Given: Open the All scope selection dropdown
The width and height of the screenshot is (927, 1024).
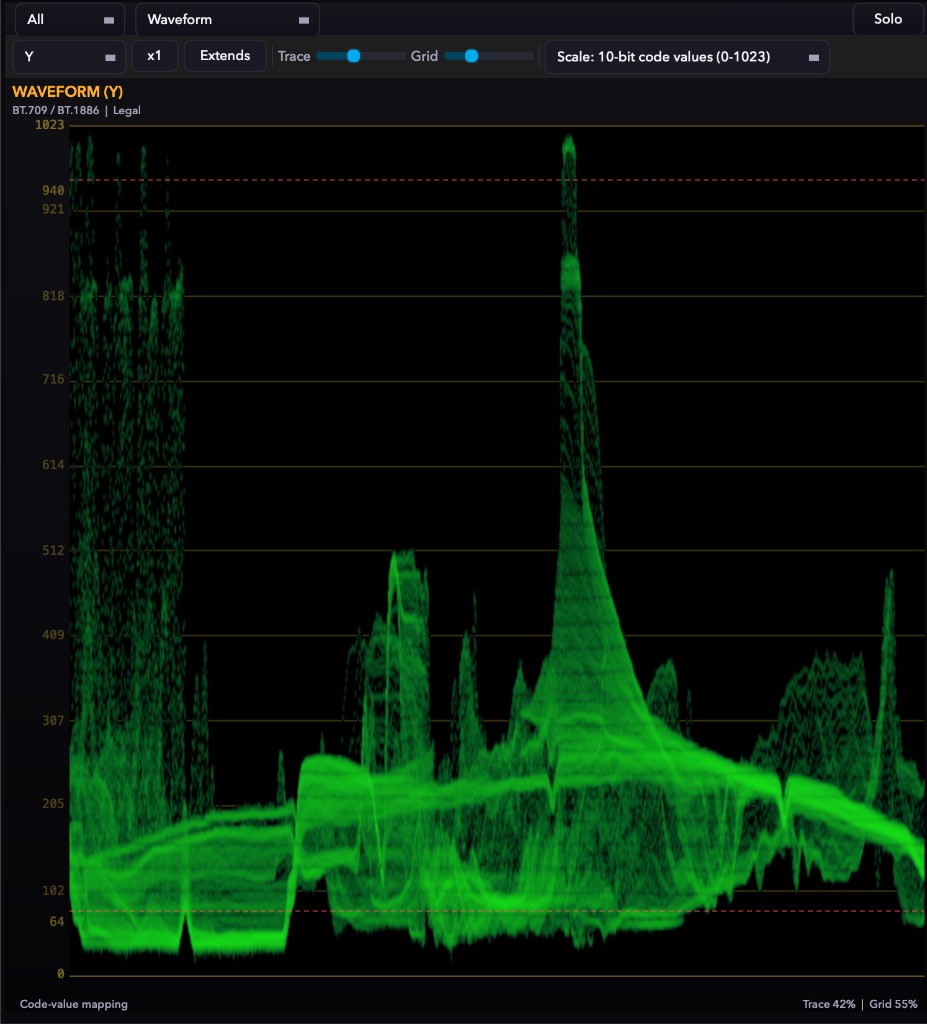Looking at the screenshot, I should (69, 20).
